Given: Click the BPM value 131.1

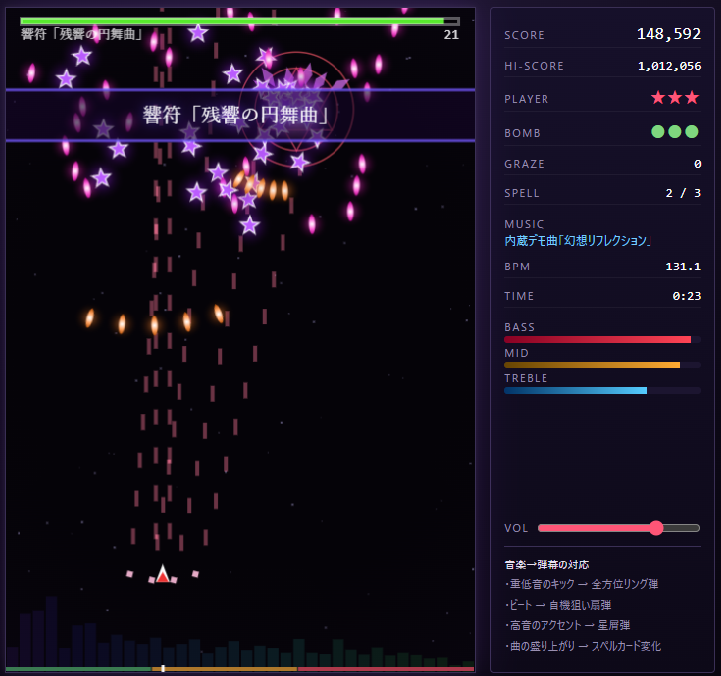Looking at the screenshot, I should click(x=683, y=267).
